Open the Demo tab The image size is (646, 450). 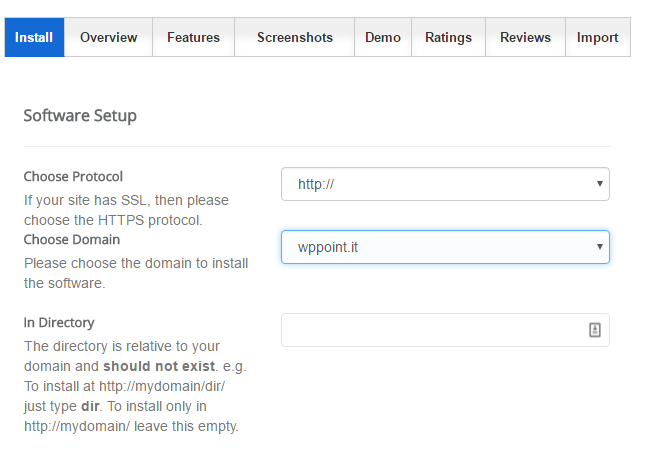point(383,37)
